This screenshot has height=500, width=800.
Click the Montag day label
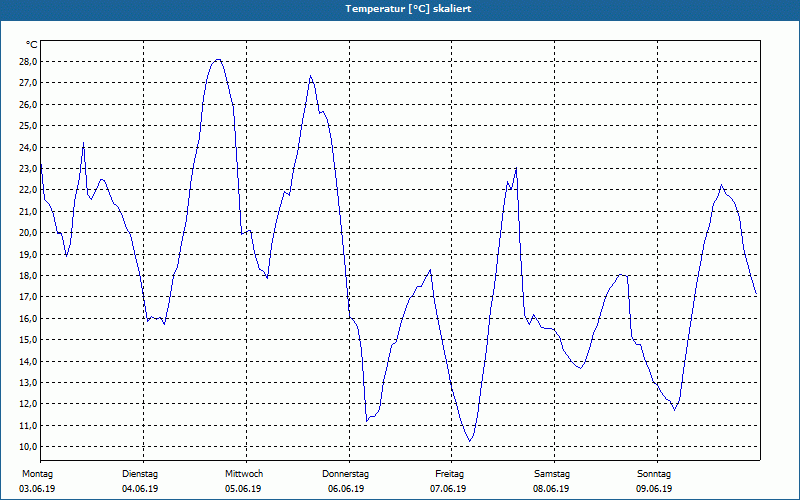pyautogui.click(x=37, y=474)
